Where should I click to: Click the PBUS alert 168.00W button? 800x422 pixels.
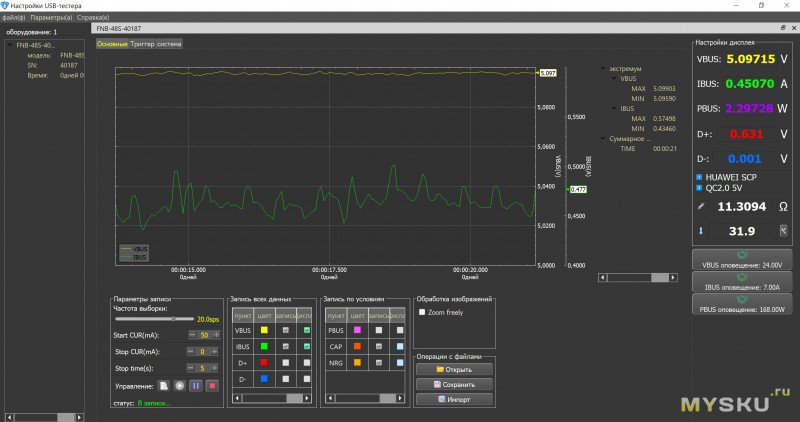click(x=741, y=304)
